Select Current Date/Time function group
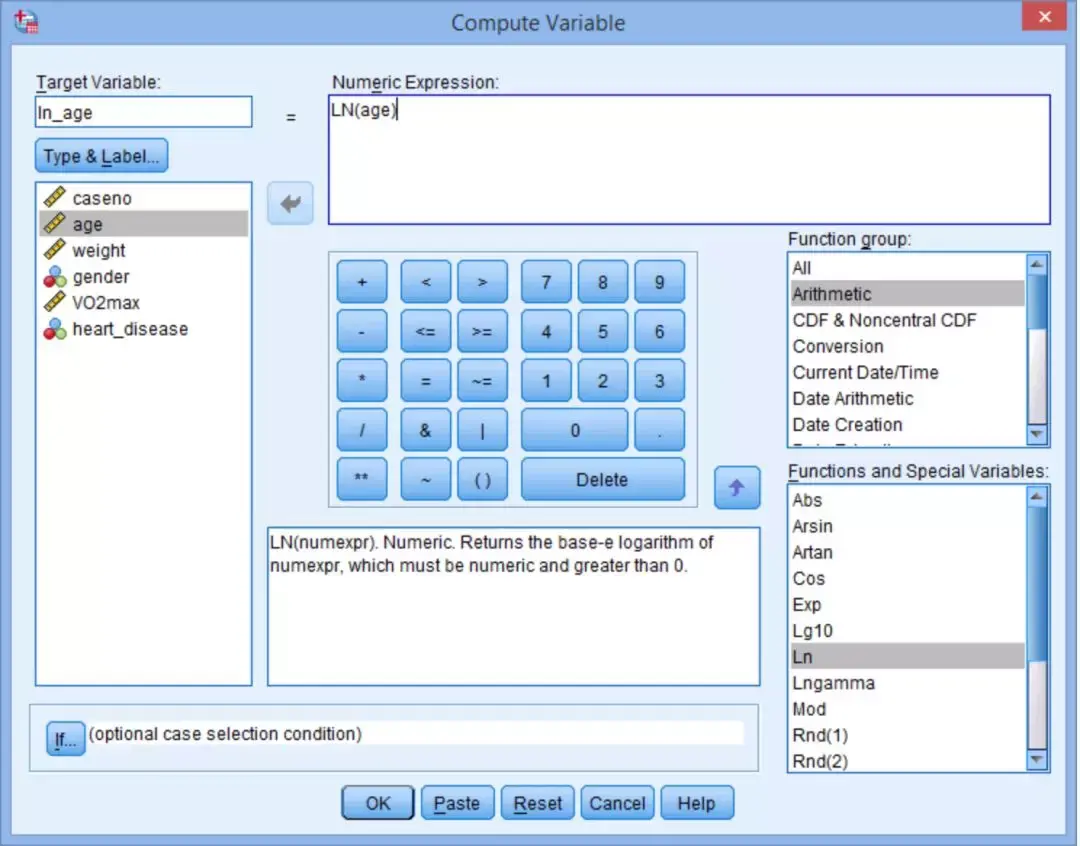Viewport: 1080px width, 846px height. click(907, 373)
